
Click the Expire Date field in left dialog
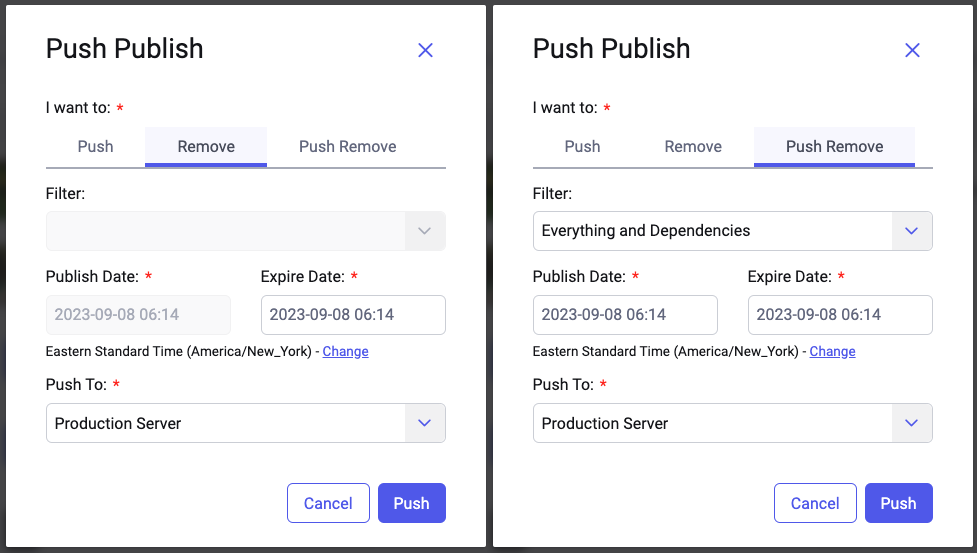click(x=352, y=315)
